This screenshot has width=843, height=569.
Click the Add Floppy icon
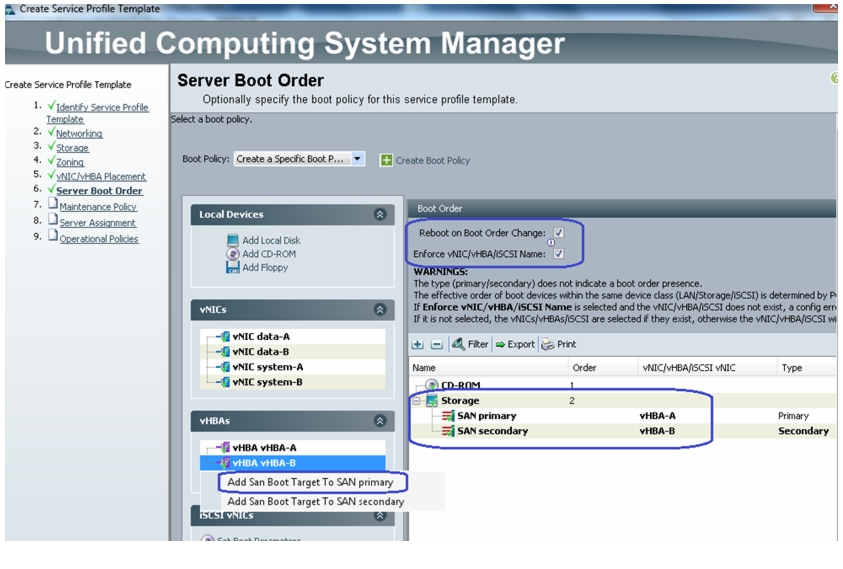(x=233, y=267)
